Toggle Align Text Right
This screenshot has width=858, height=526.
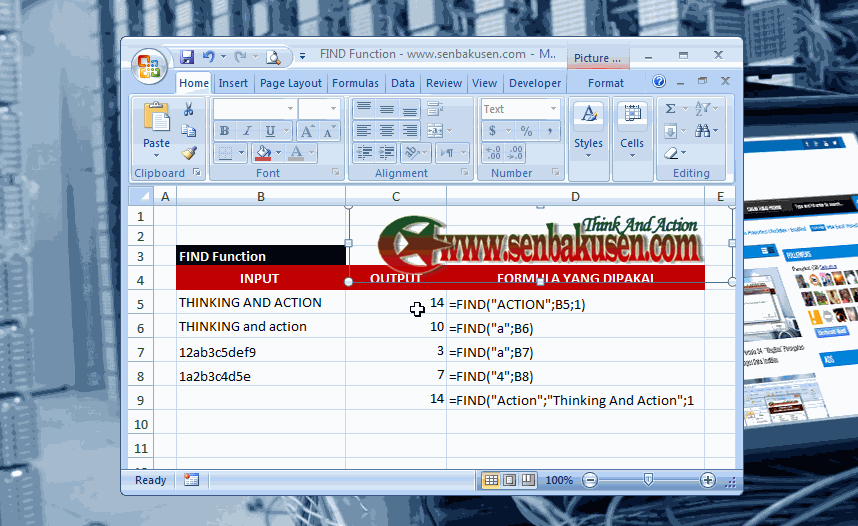point(409,131)
